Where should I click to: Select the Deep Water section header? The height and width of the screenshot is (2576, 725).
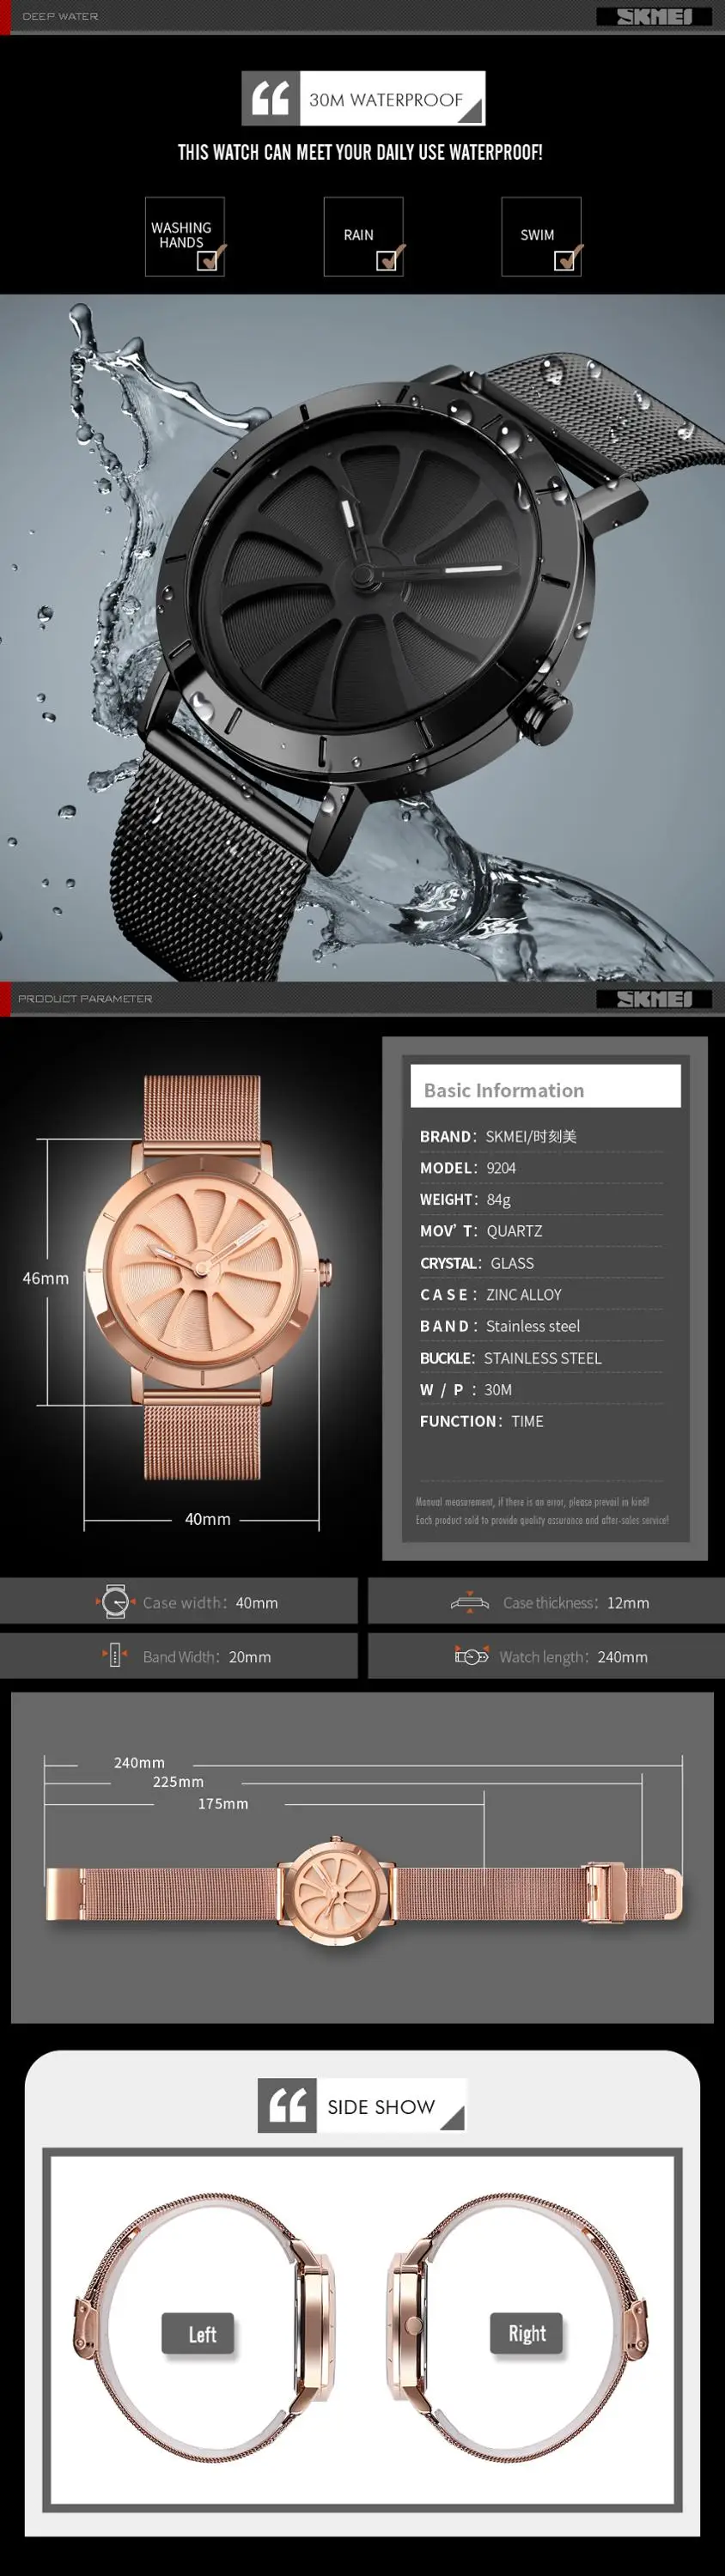[x=60, y=16]
